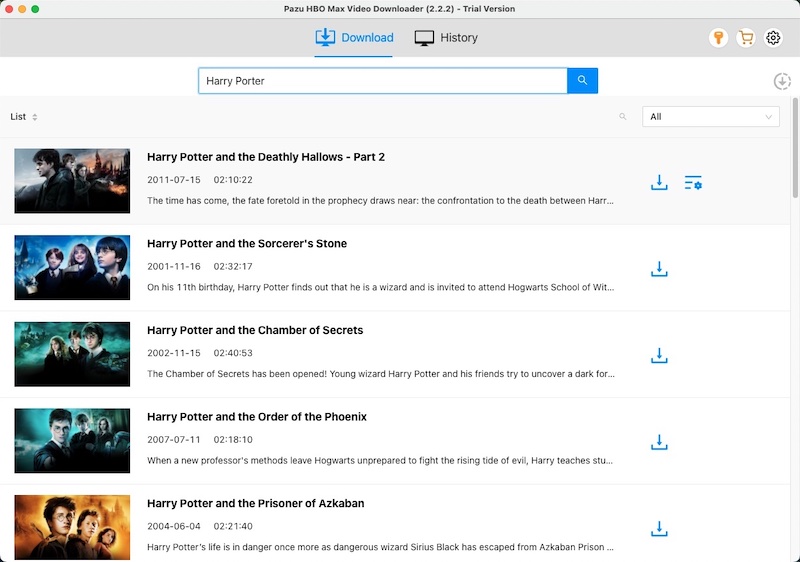This screenshot has width=800, height=562.
Task: Click the Prisoner of Azkaban thumbnail
Action: click(72, 527)
